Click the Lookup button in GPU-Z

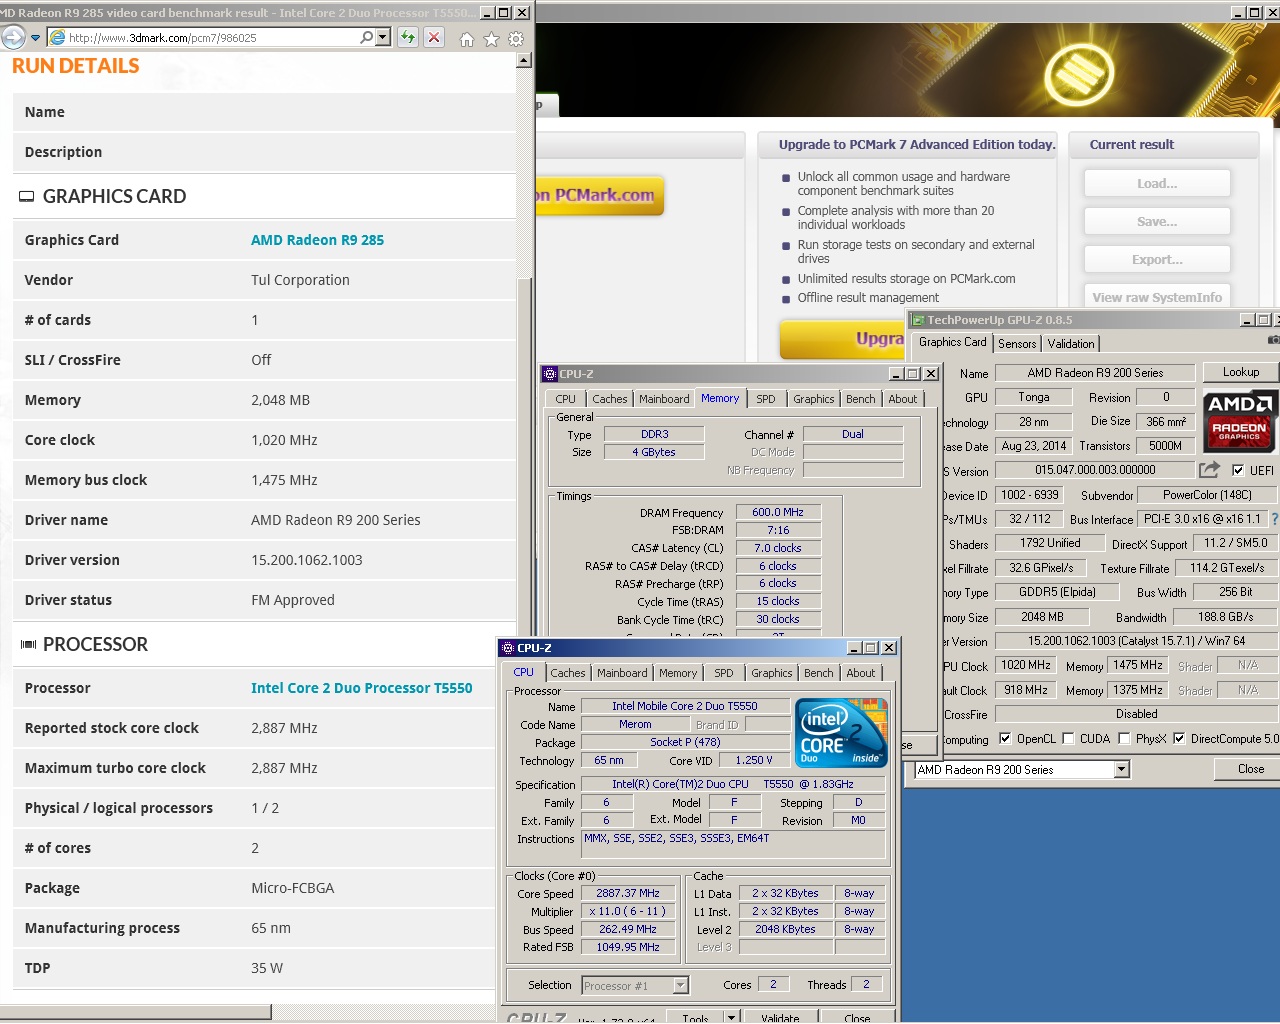click(x=1241, y=372)
